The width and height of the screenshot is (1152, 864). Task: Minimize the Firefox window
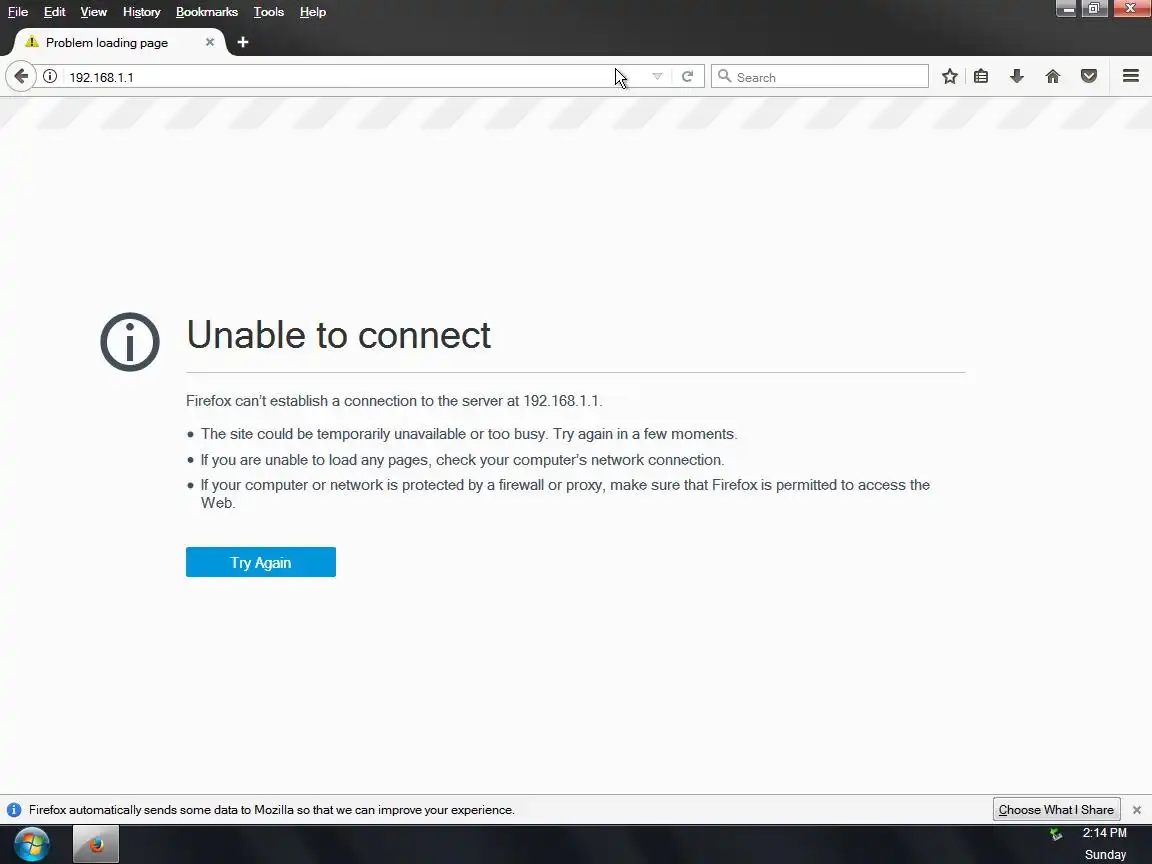(x=1067, y=9)
